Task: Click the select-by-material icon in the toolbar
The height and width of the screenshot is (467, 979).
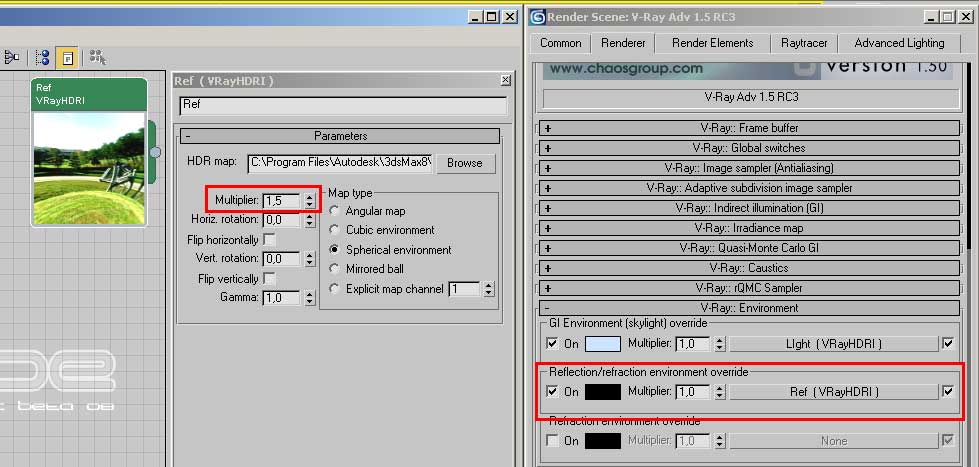Action: [99, 58]
